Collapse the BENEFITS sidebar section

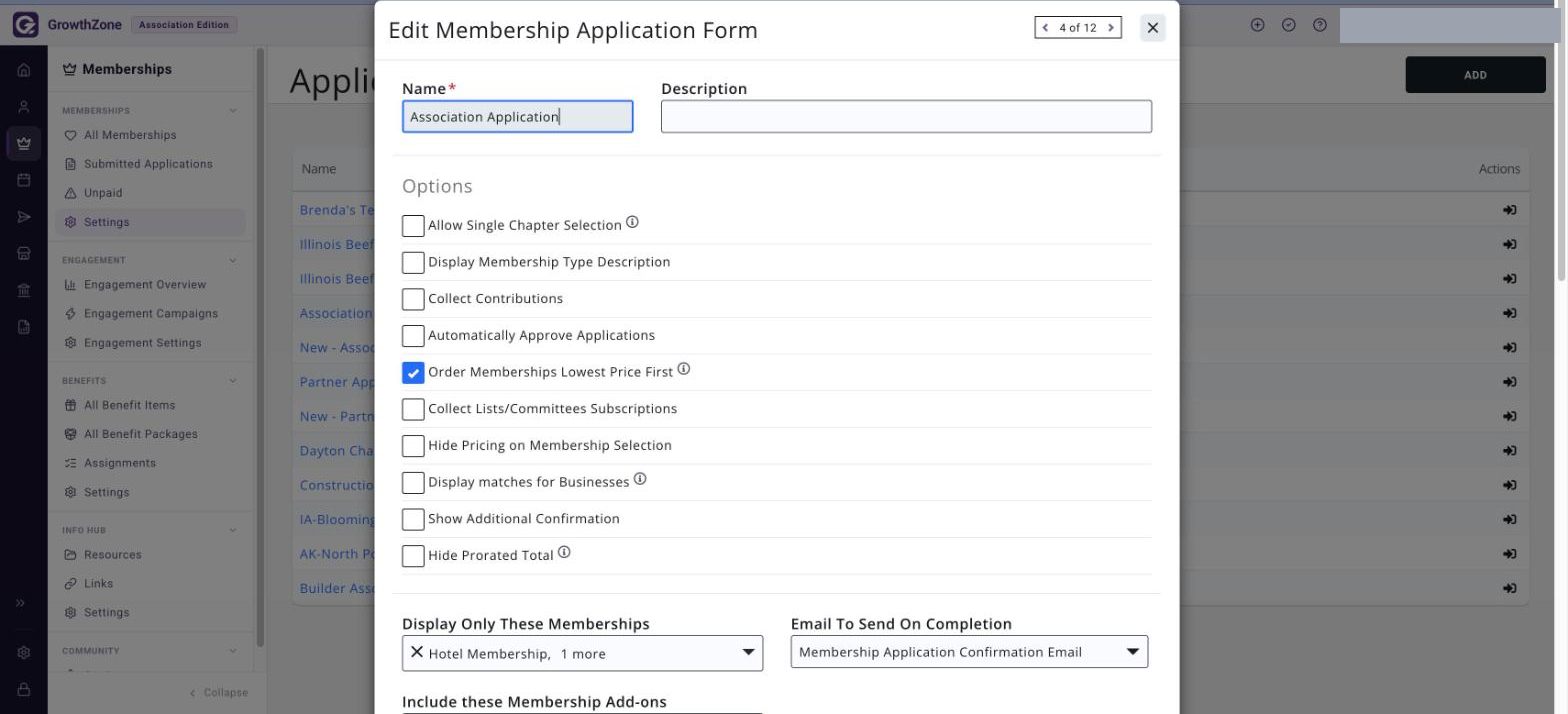coord(233,380)
